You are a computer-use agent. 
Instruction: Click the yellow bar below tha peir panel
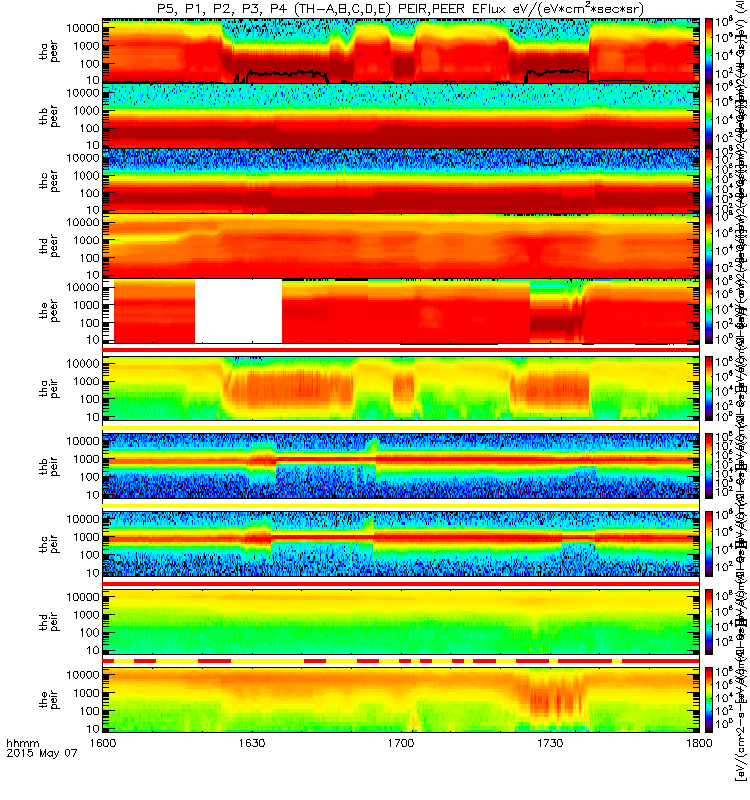click(x=401, y=428)
